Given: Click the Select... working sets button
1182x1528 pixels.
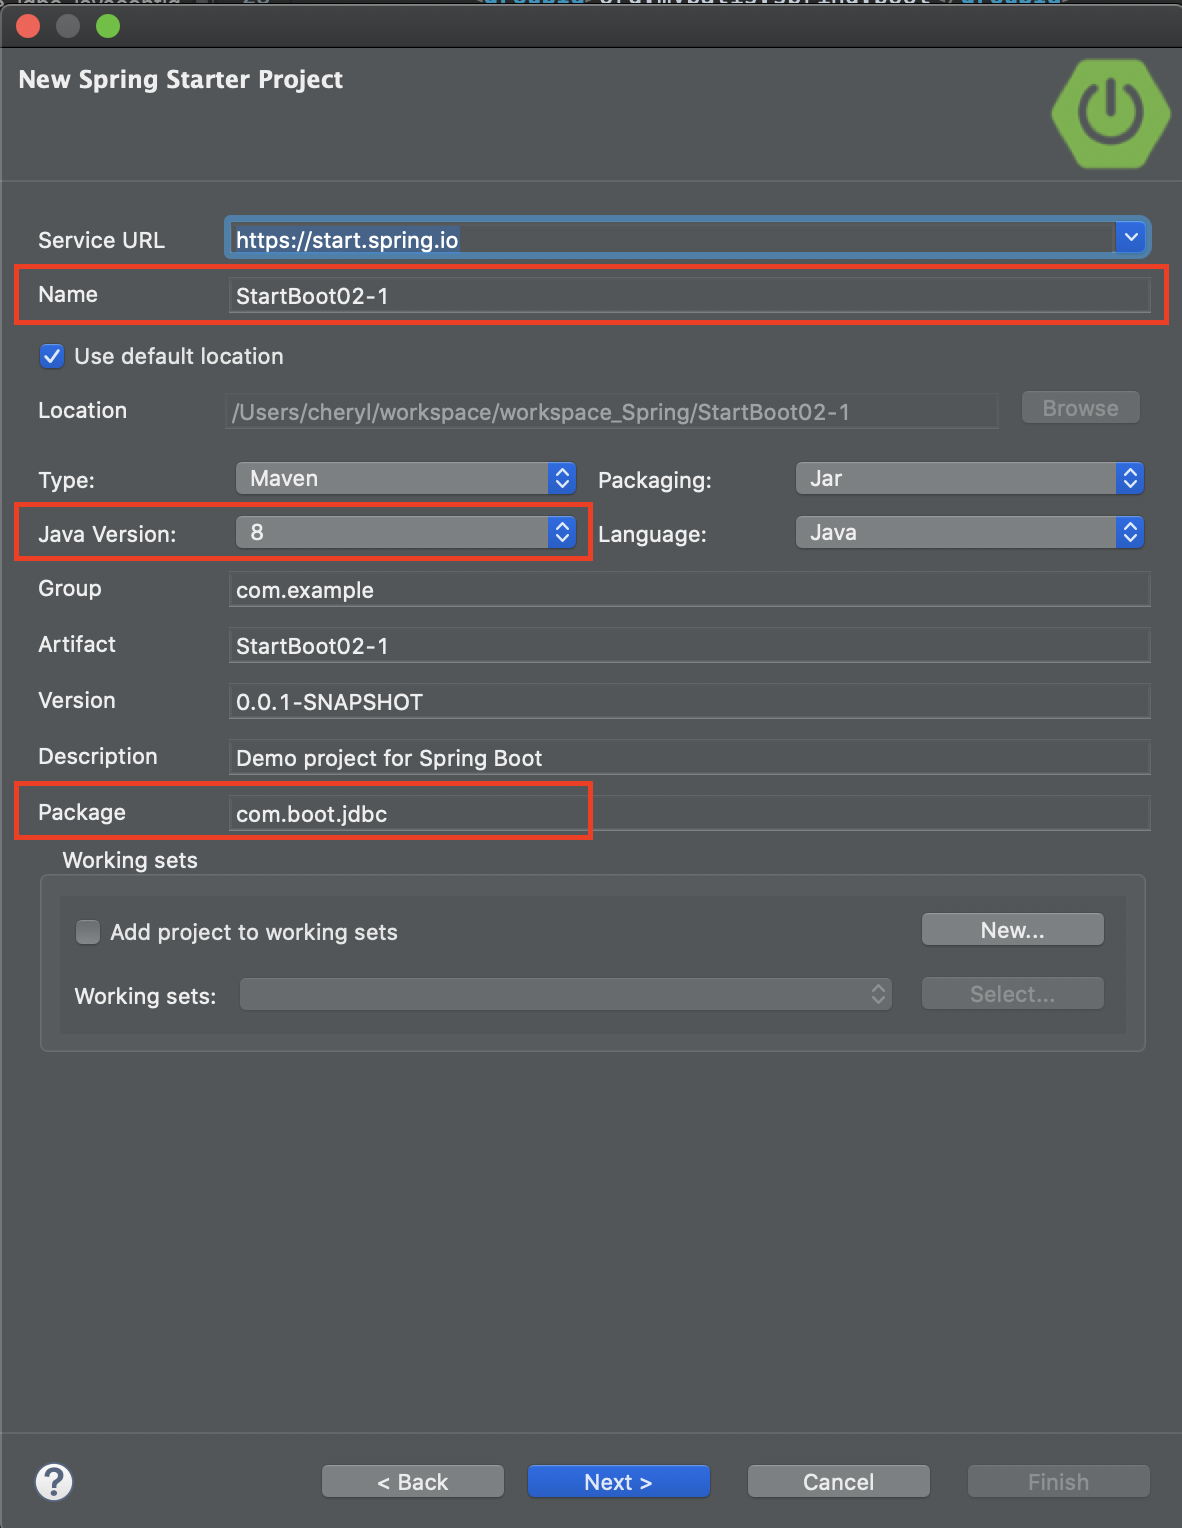Looking at the screenshot, I should click(x=1012, y=994).
